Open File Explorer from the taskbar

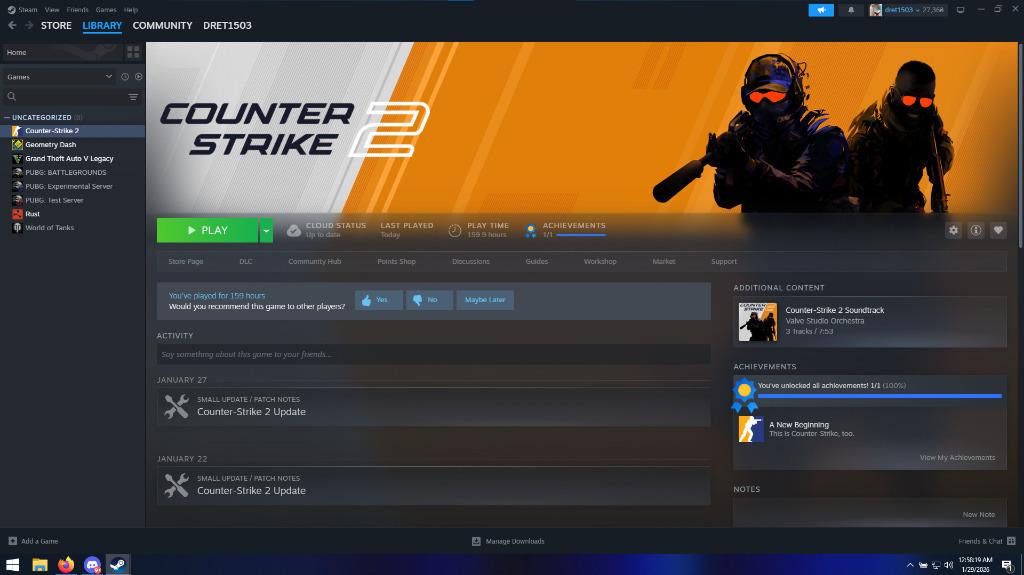pos(40,565)
